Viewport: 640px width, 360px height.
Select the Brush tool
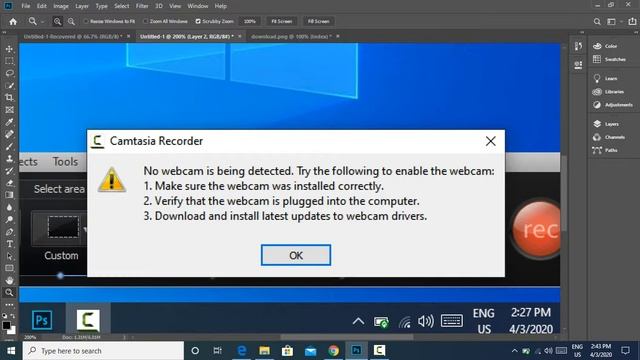pos(9,147)
